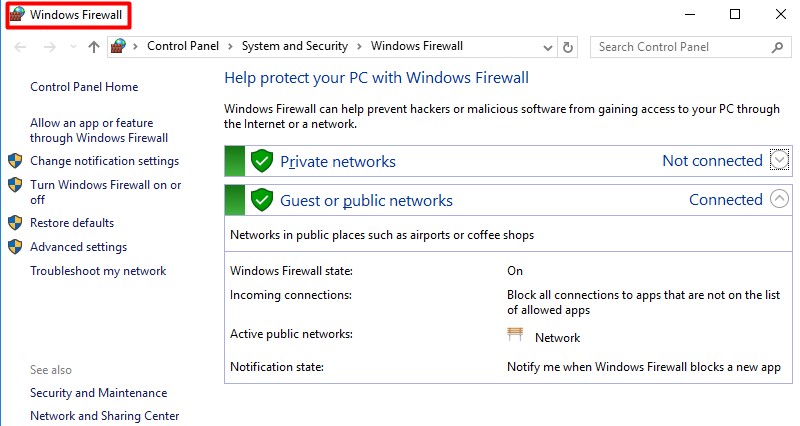This screenshot has width=800, height=426.
Task: Go to Control Panel Home
Action: (x=84, y=87)
